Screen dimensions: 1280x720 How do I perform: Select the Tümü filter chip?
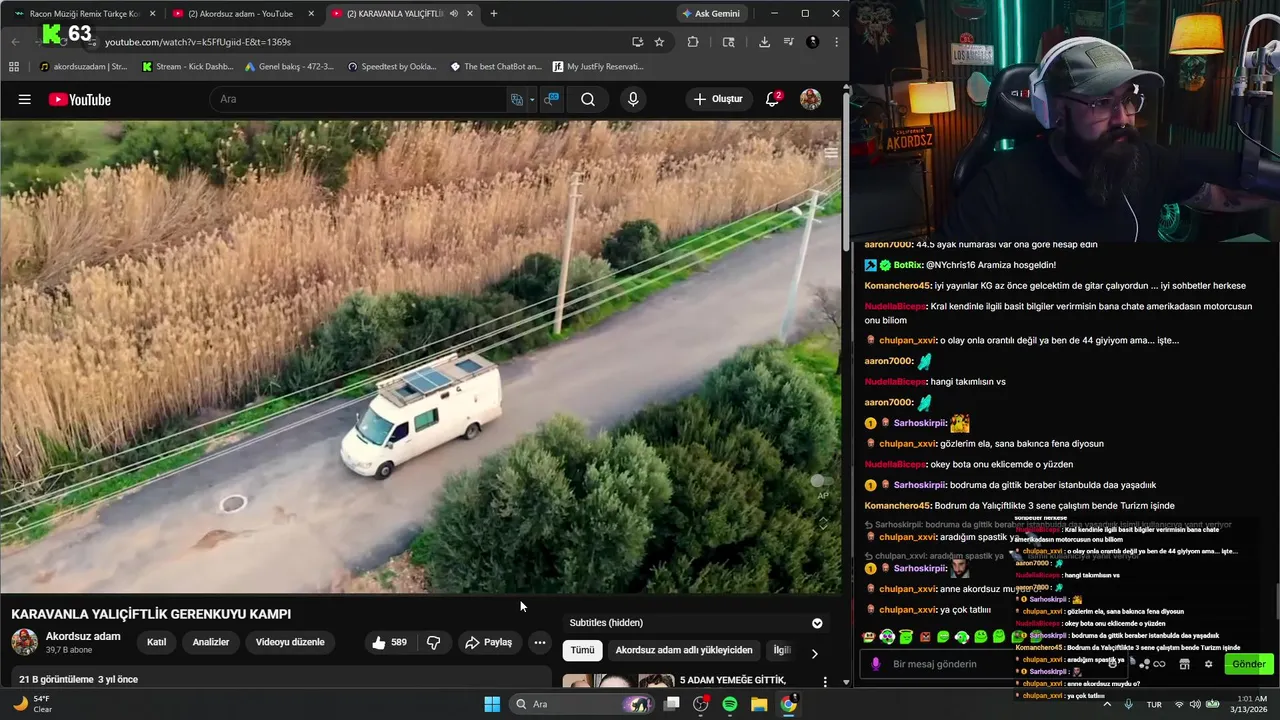[582, 650]
